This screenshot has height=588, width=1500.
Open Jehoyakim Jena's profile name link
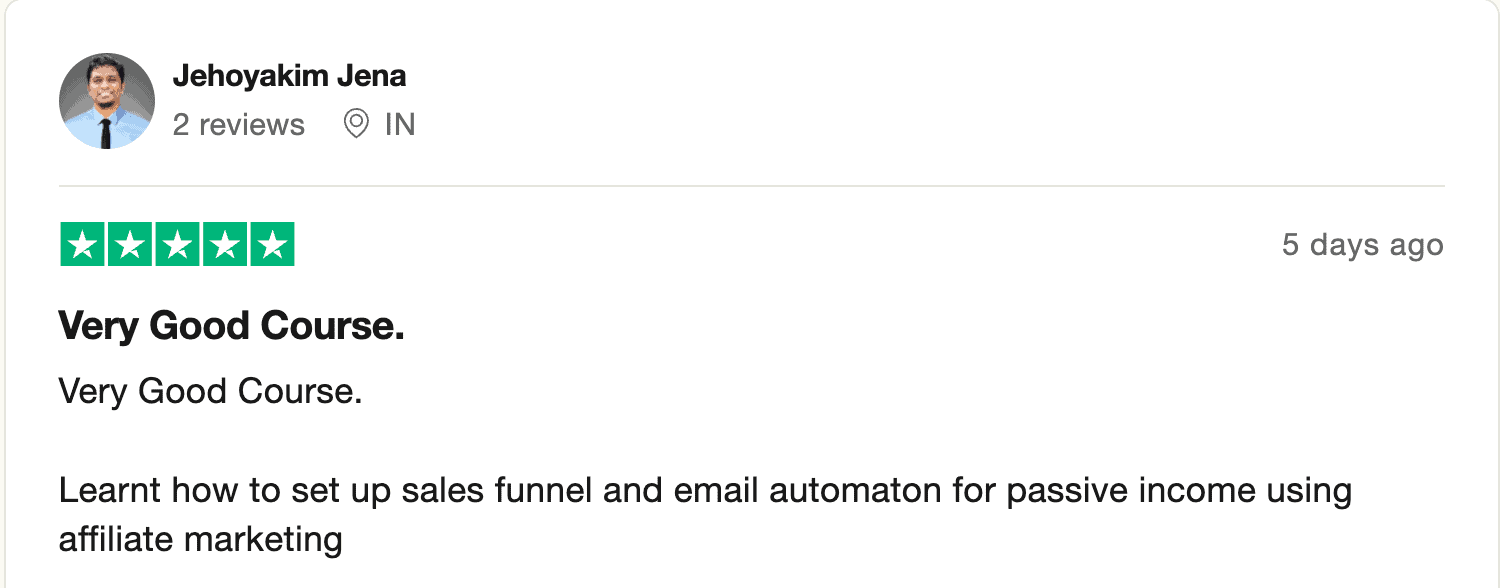(x=289, y=76)
